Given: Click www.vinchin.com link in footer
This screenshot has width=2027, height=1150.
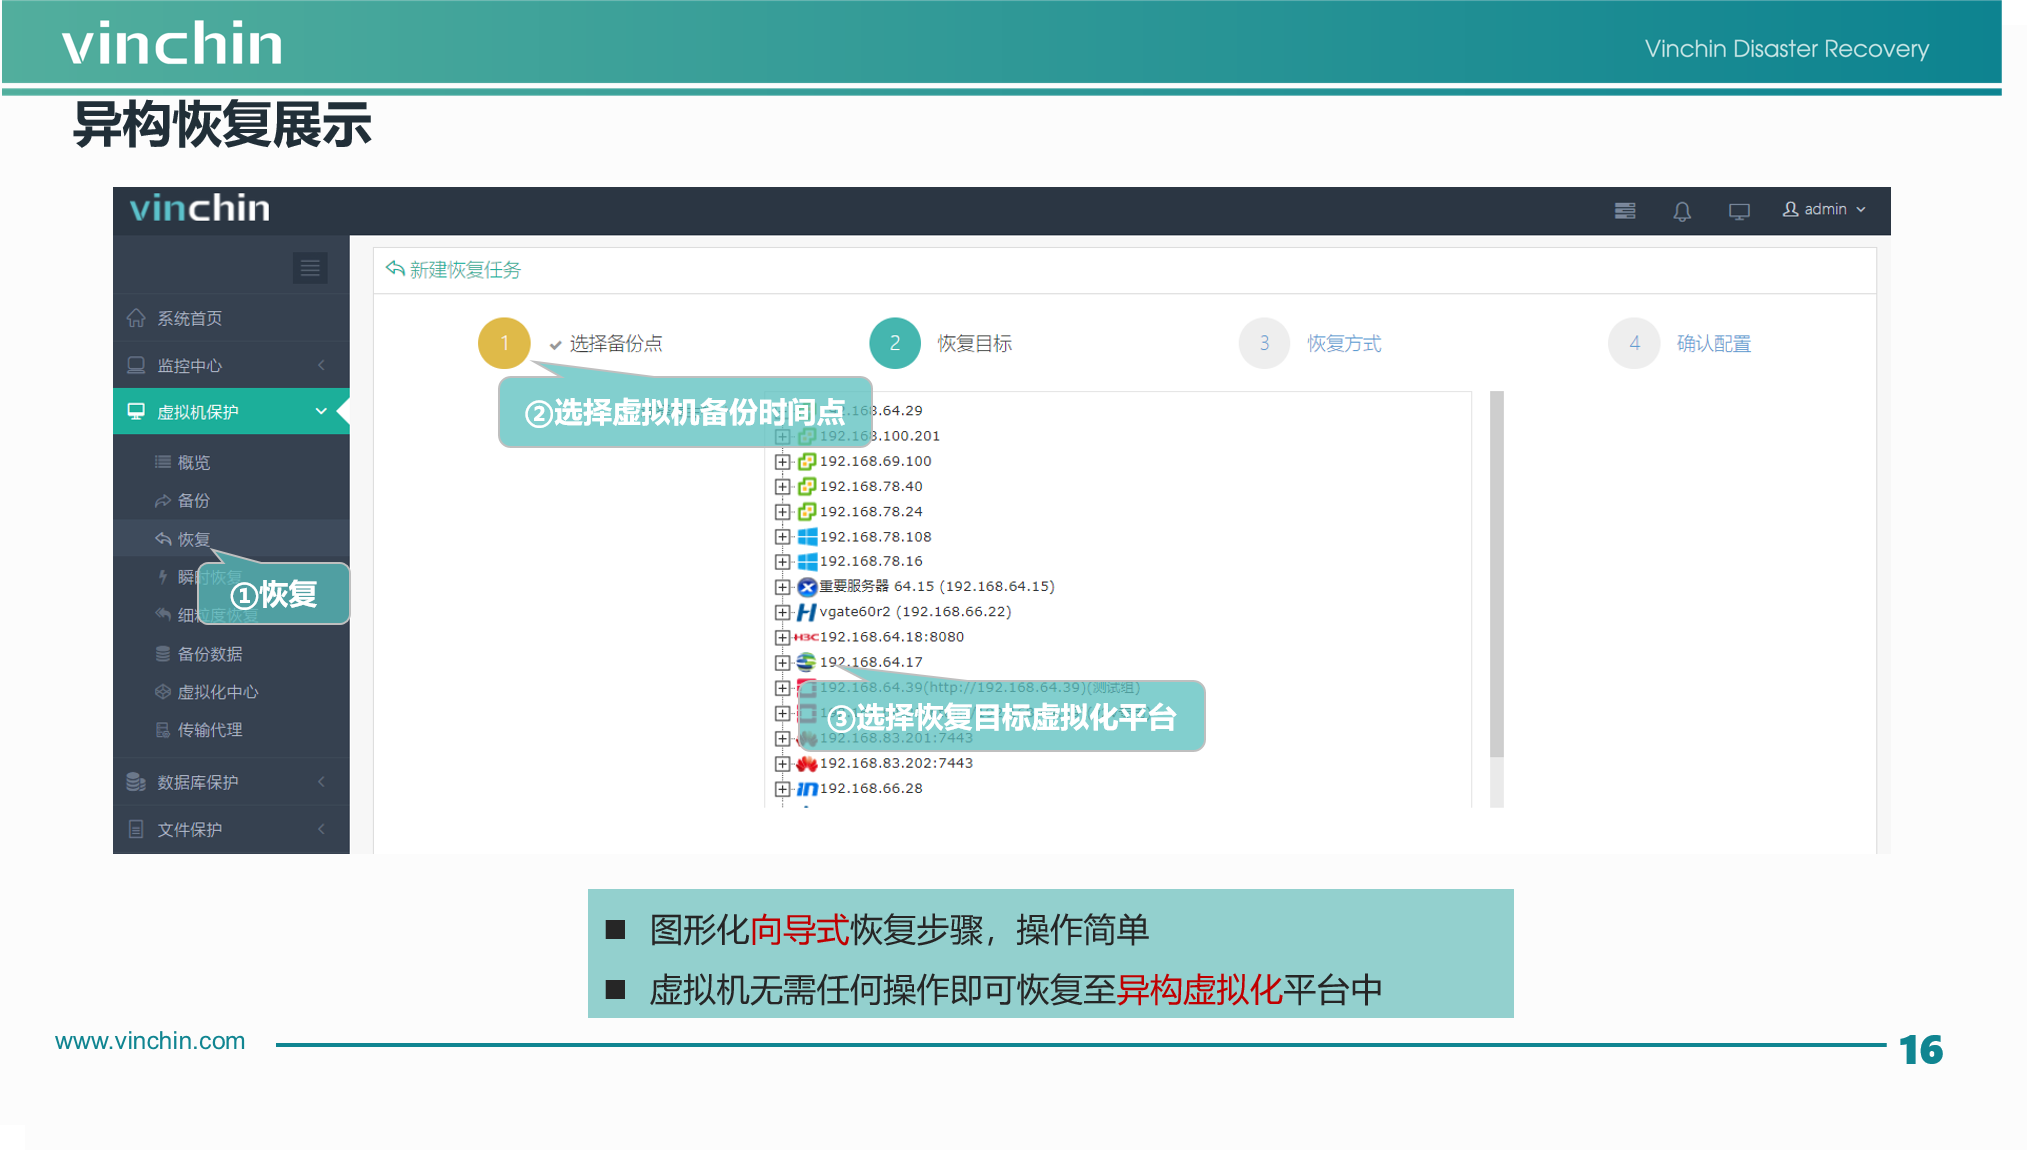Looking at the screenshot, I should [150, 1041].
